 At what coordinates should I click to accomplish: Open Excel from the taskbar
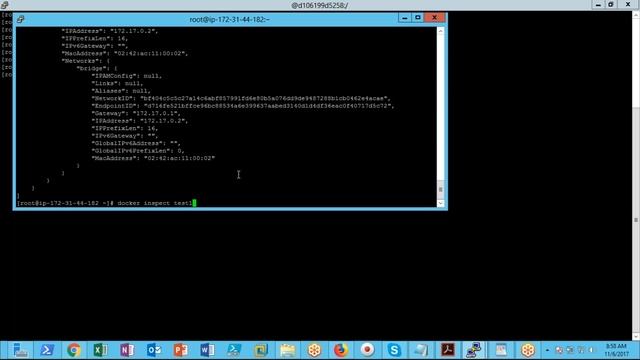point(100,350)
